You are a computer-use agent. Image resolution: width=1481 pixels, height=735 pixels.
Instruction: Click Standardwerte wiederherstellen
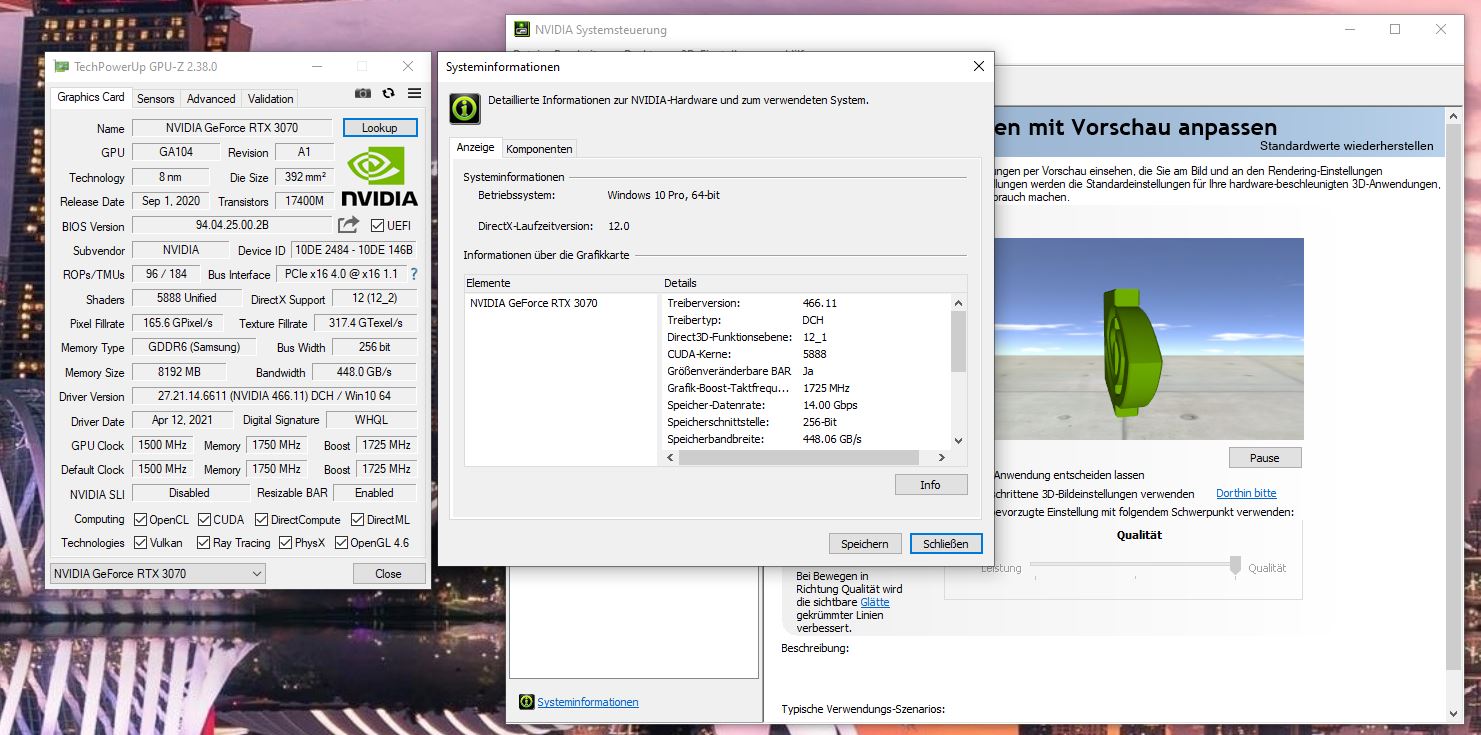click(x=1346, y=146)
